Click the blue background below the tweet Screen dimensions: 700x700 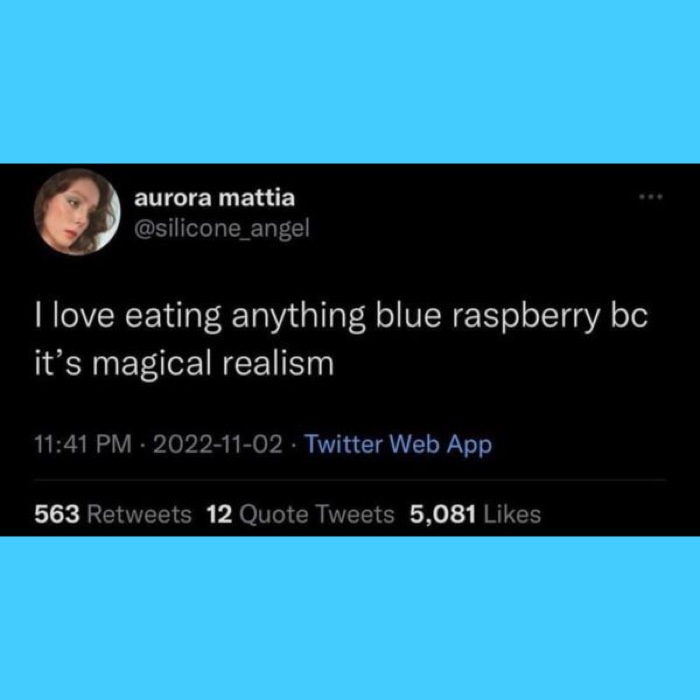coord(350,618)
